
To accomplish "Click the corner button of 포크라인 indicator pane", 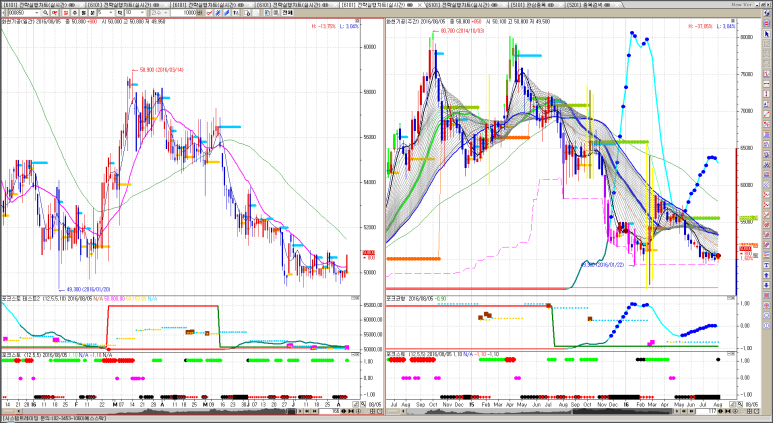I will (x=731, y=298).
